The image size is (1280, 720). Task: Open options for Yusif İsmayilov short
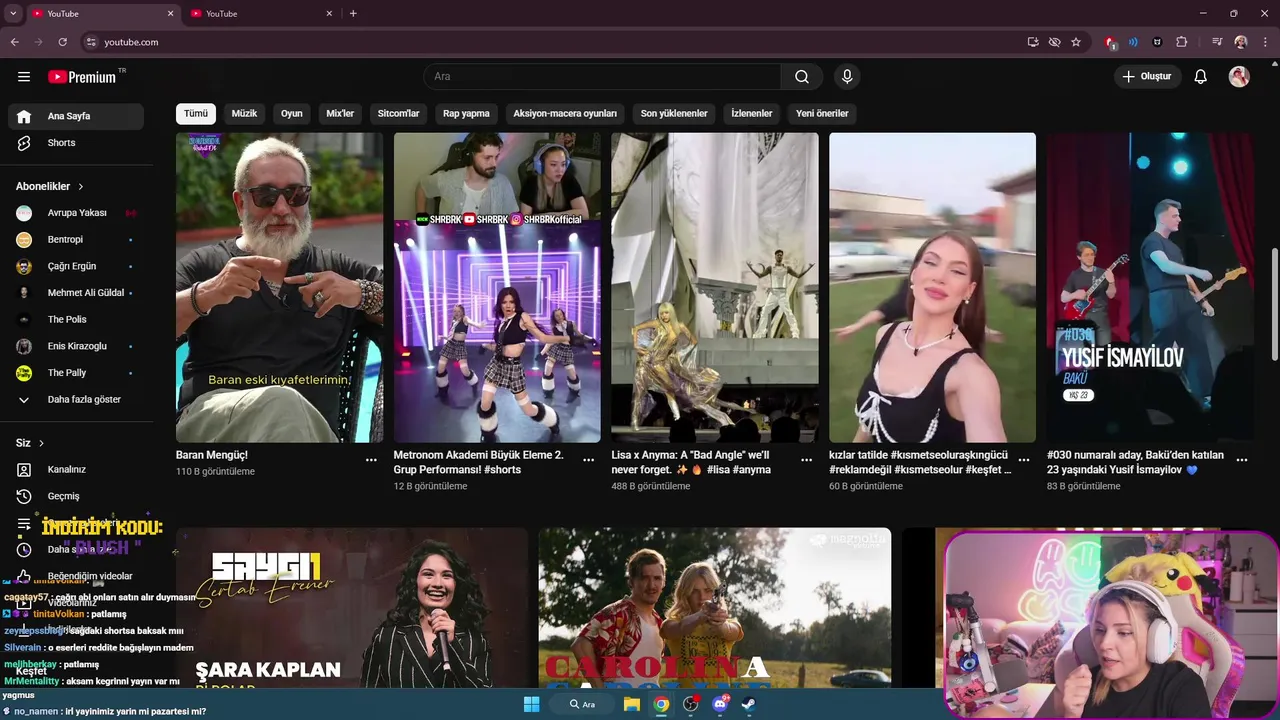click(1242, 460)
